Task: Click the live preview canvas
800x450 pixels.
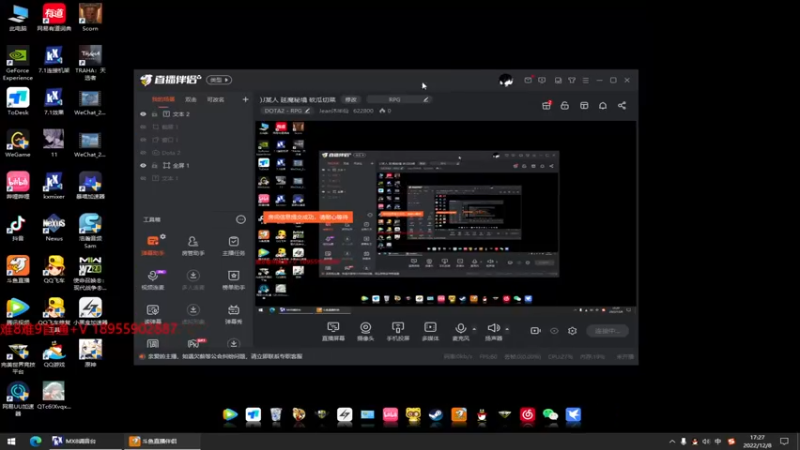Action: point(445,218)
